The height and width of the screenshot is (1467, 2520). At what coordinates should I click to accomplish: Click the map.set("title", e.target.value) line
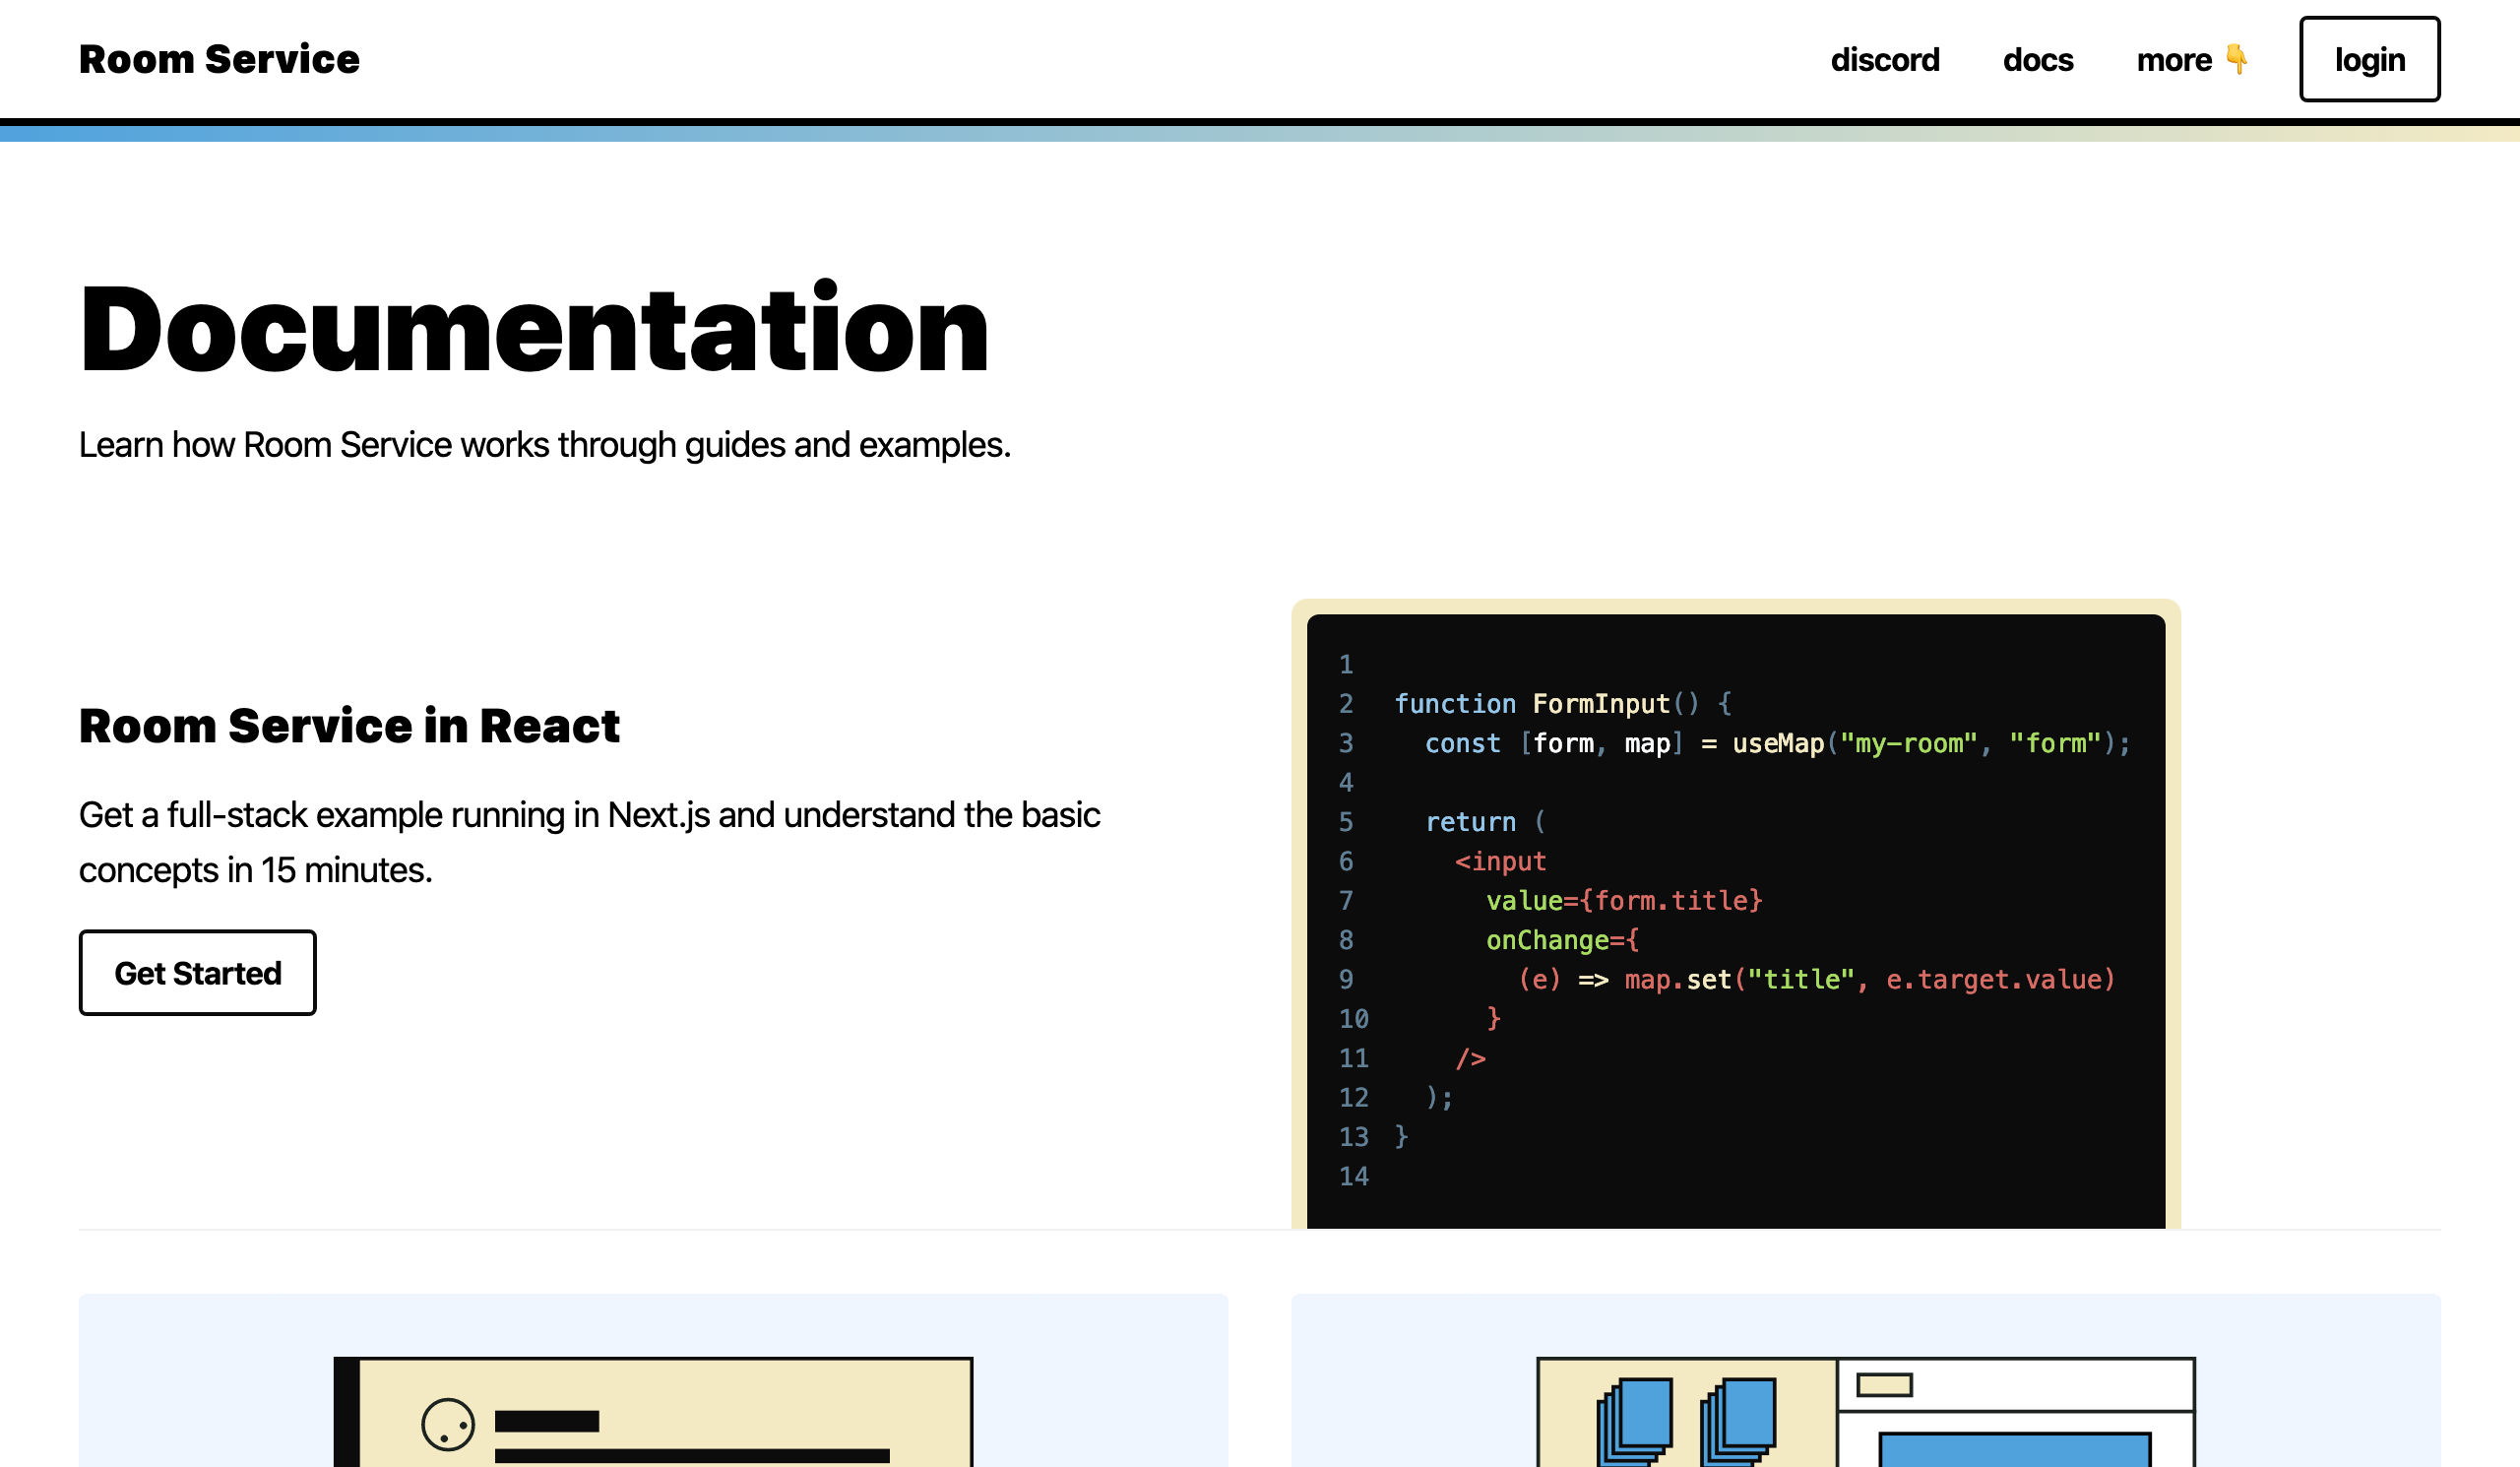(1816, 979)
